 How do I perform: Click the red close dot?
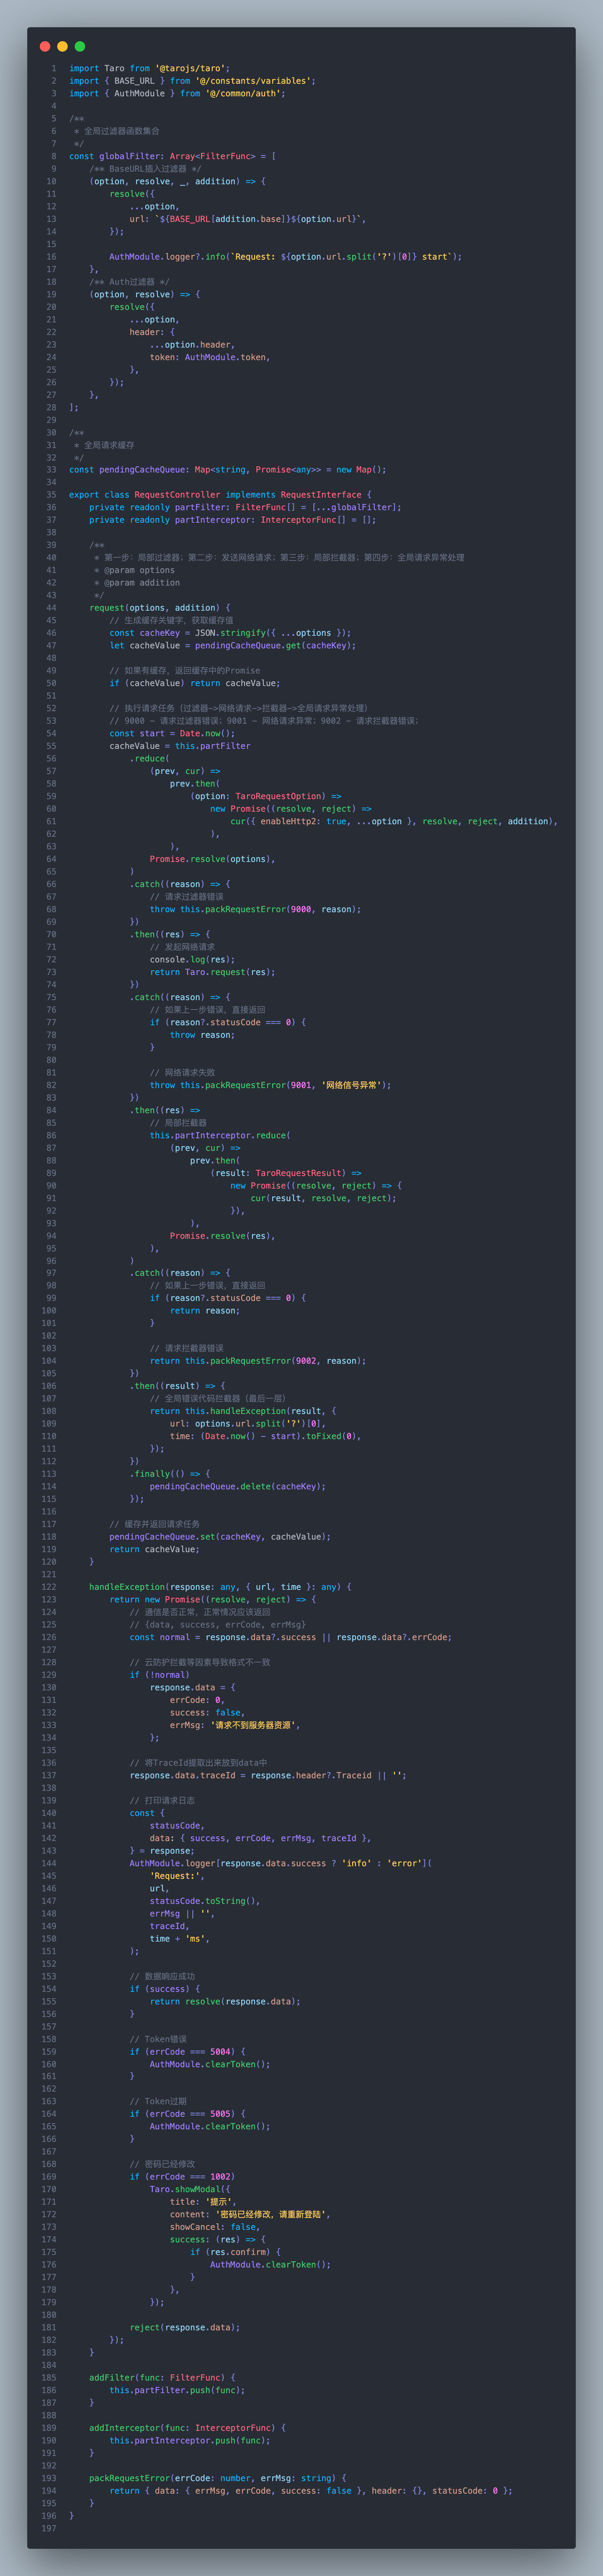[45, 46]
